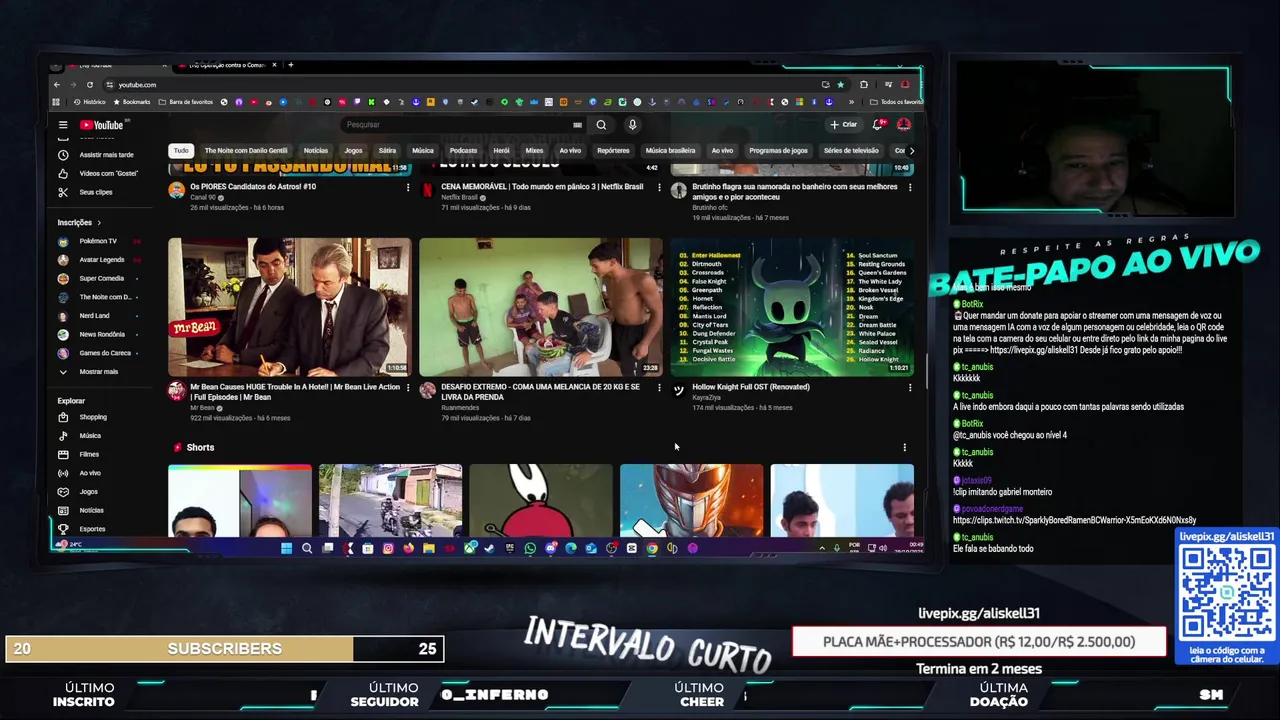
Task: Click the YouTube search magnifier button
Action: point(601,125)
